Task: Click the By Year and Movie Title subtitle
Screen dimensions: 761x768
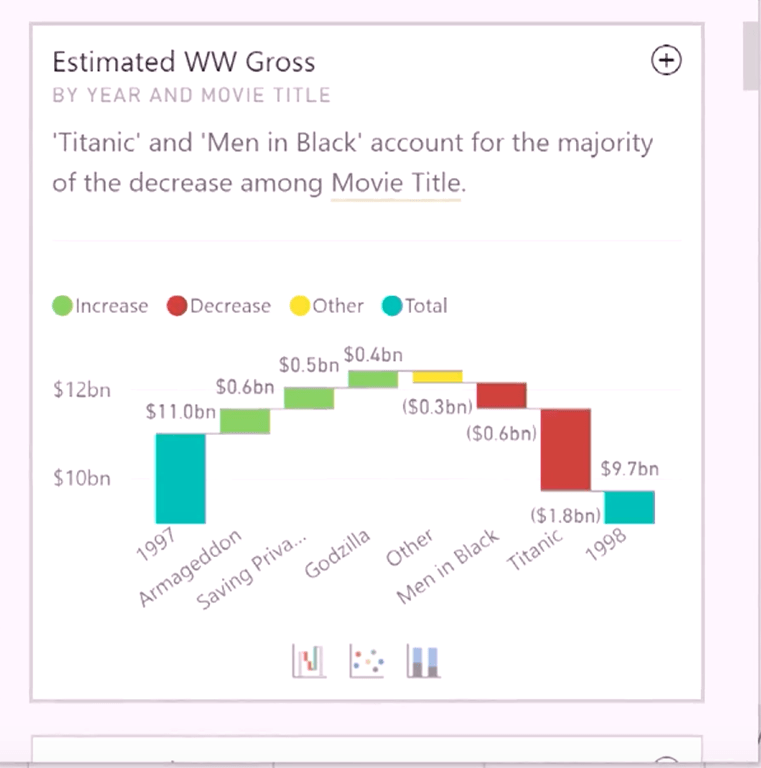Action: coord(191,96)
